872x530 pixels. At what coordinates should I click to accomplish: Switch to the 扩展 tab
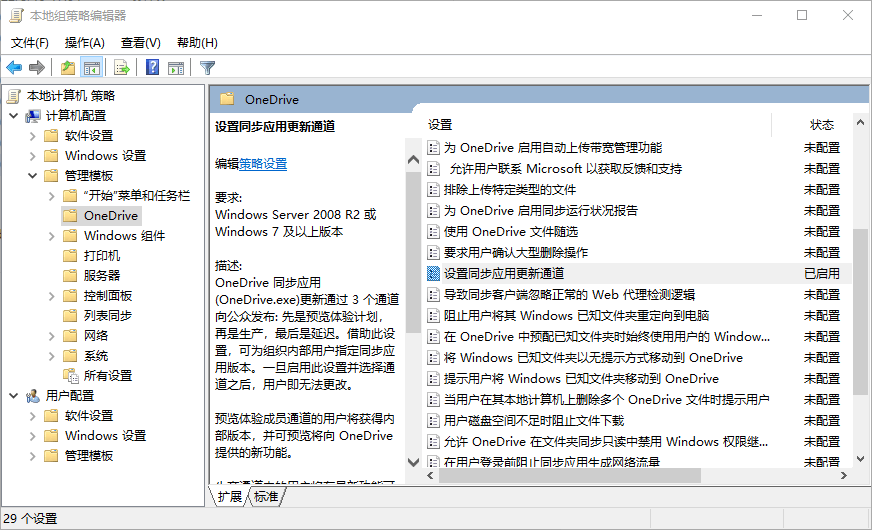230,496
